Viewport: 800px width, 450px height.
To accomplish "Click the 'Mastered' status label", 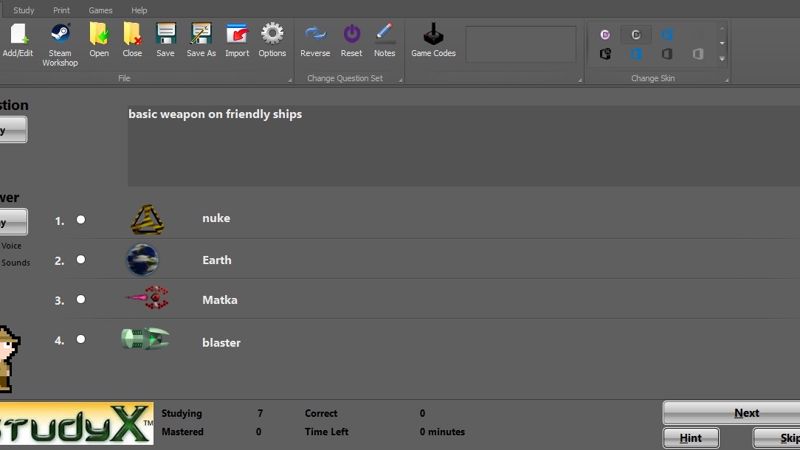I will (182, 432).
